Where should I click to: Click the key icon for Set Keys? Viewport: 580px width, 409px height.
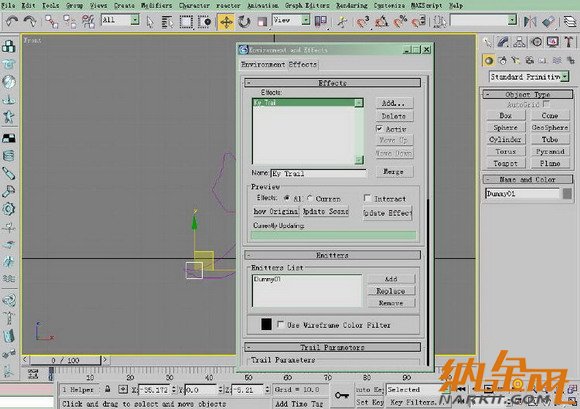pyautogui.click(x=342, y=395)
